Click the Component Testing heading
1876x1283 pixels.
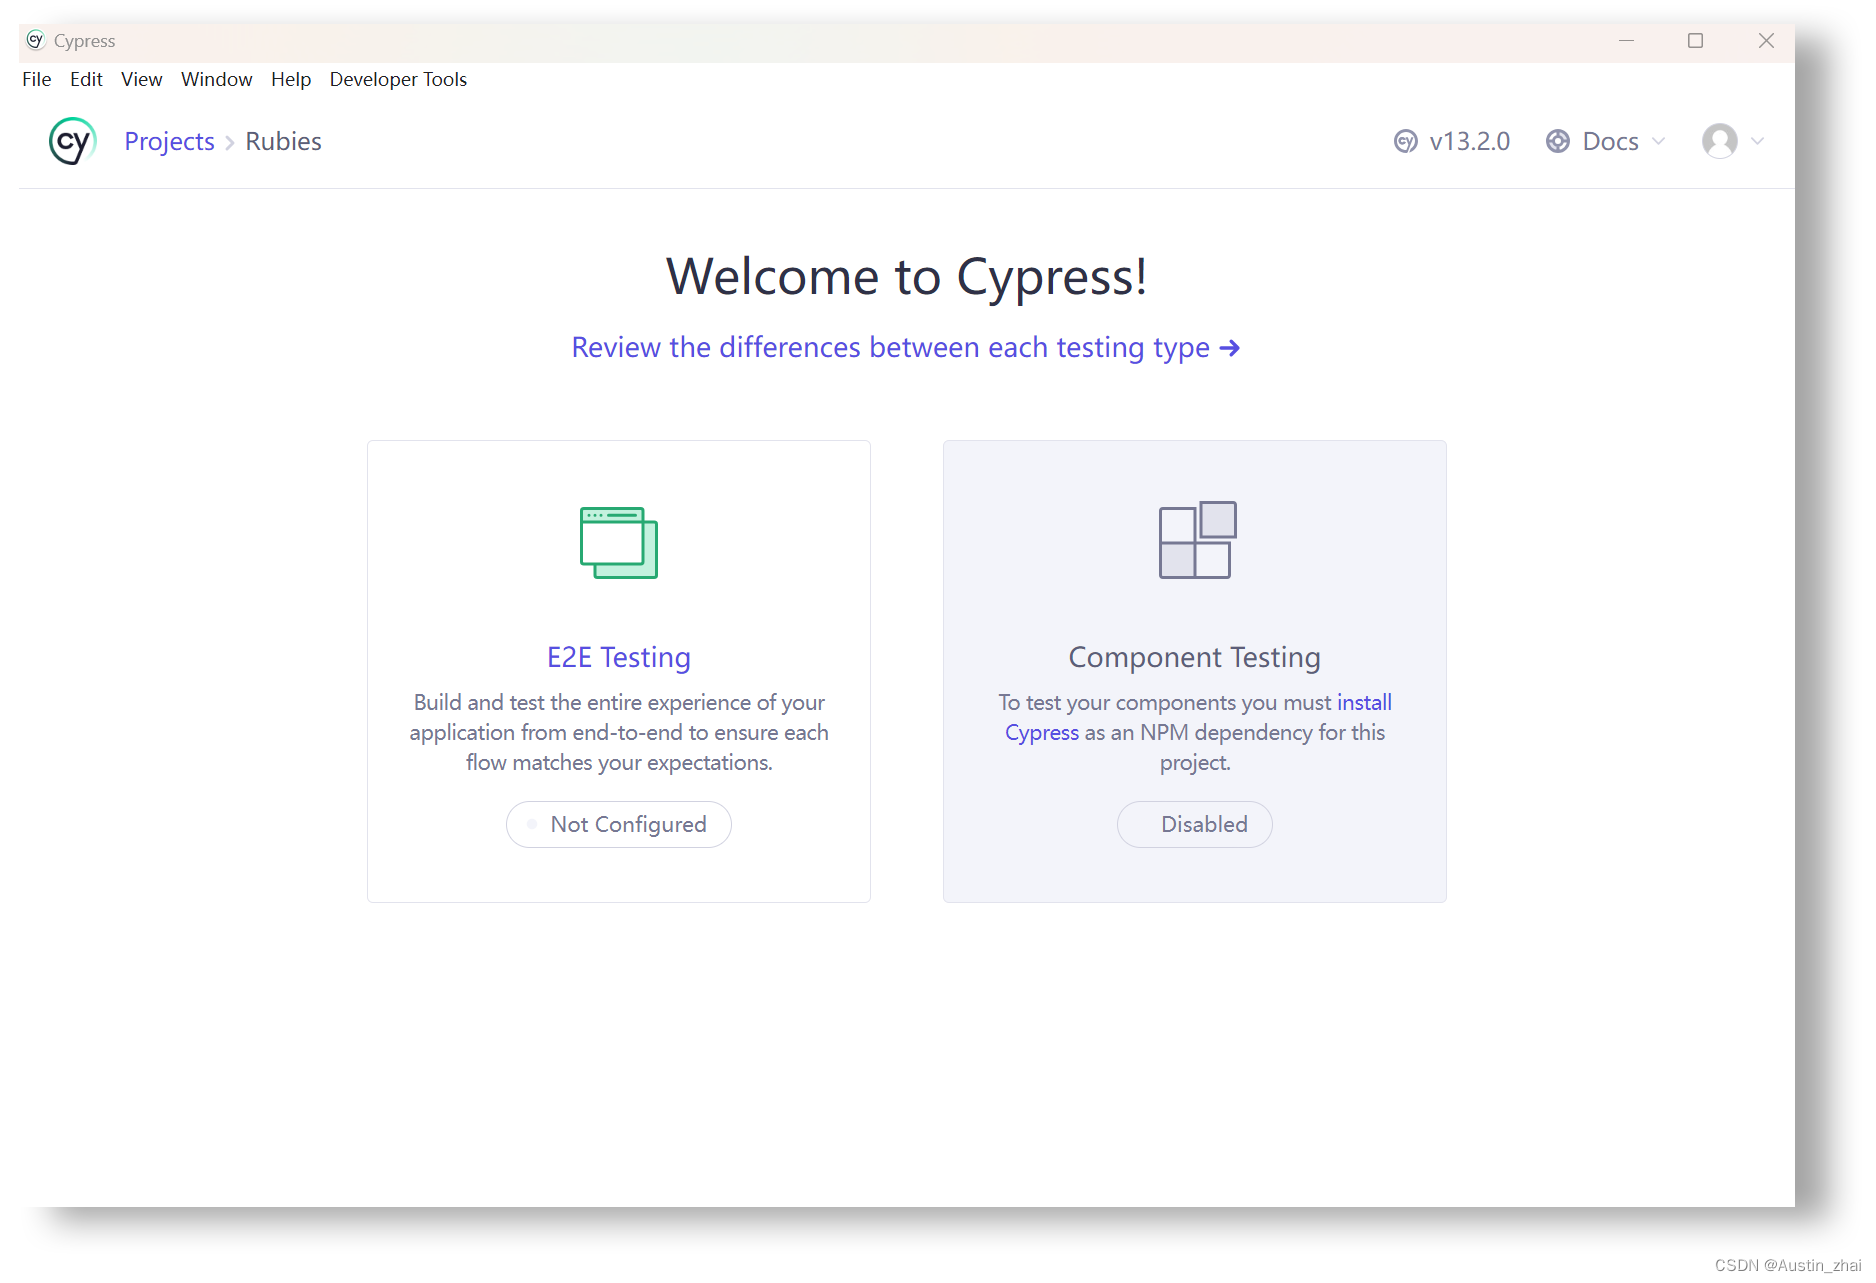(x=1195, y=657)
